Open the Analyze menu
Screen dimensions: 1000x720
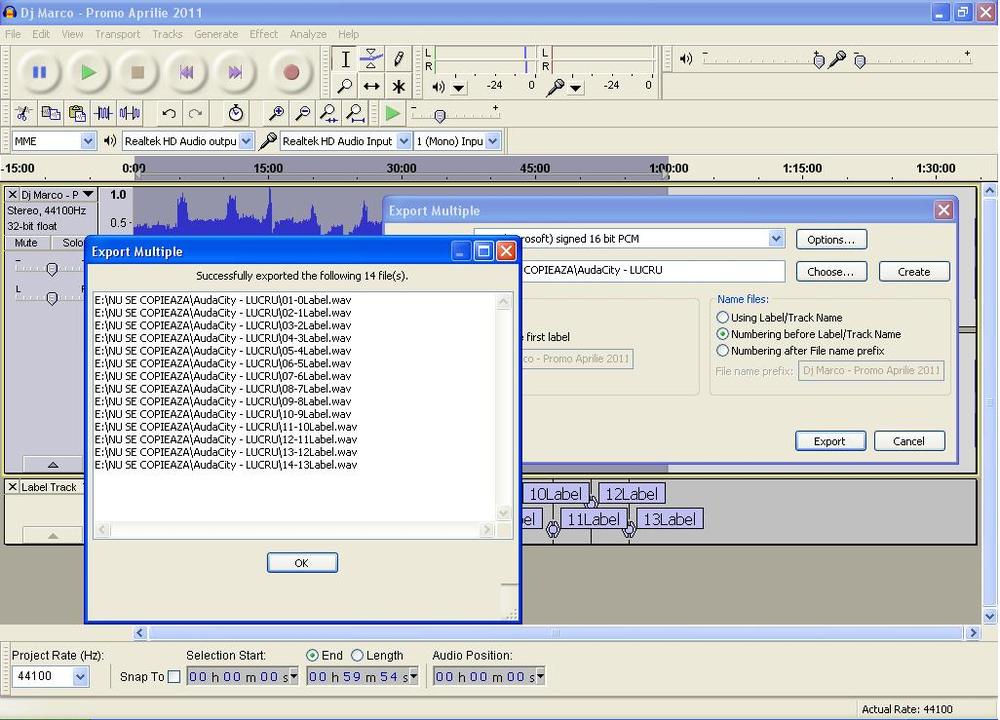tap(308, 34)
